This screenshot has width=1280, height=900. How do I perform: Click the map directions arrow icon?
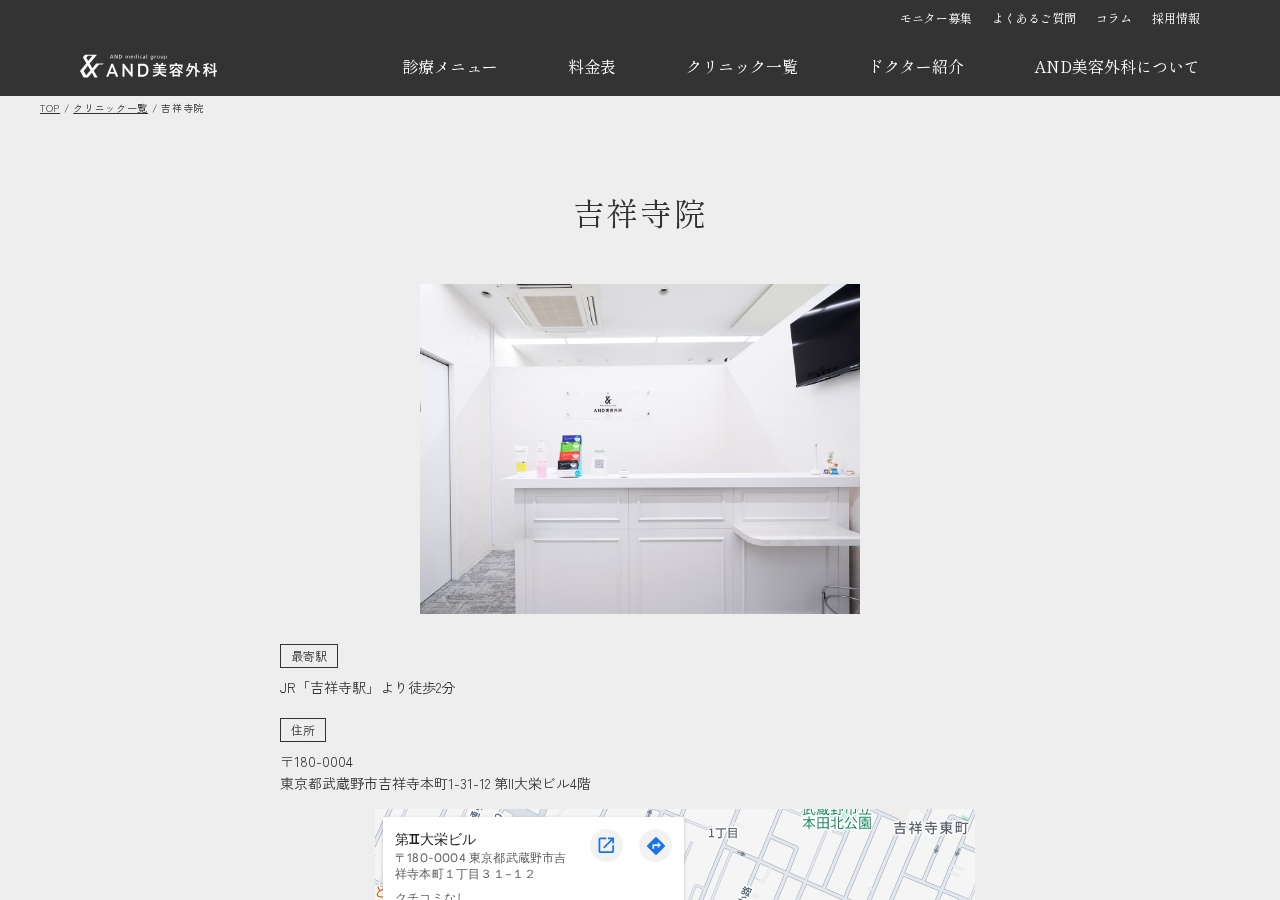point(656,845)
